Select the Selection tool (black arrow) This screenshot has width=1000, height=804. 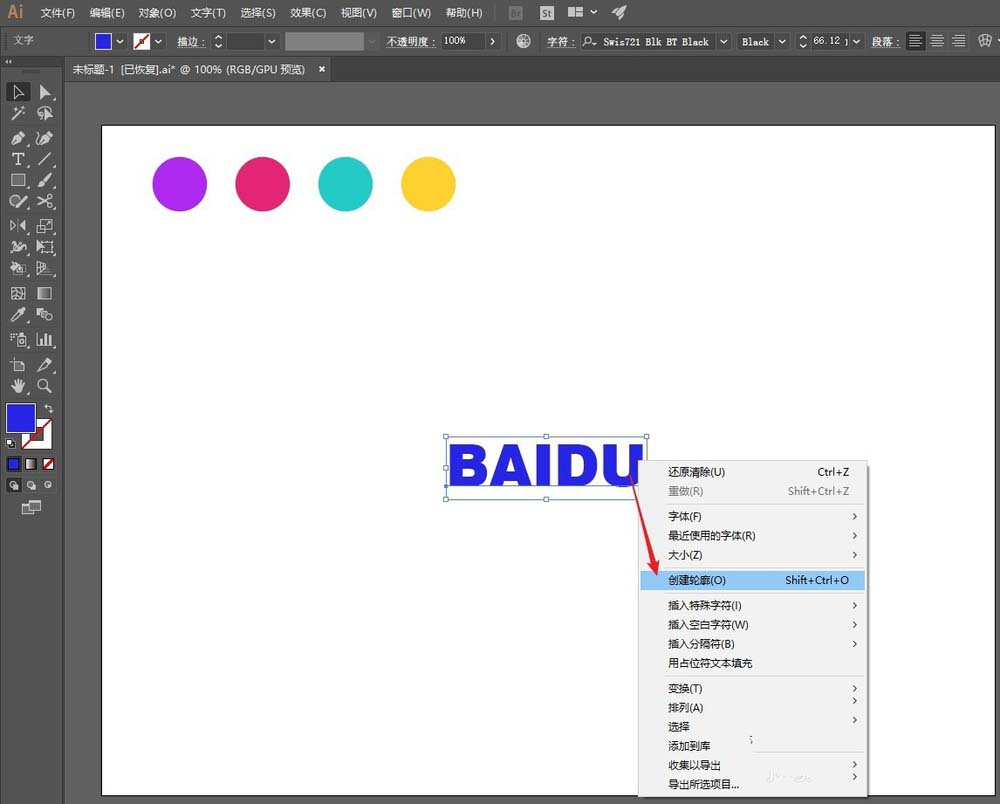pyautogui.click(x=18, y=92)
